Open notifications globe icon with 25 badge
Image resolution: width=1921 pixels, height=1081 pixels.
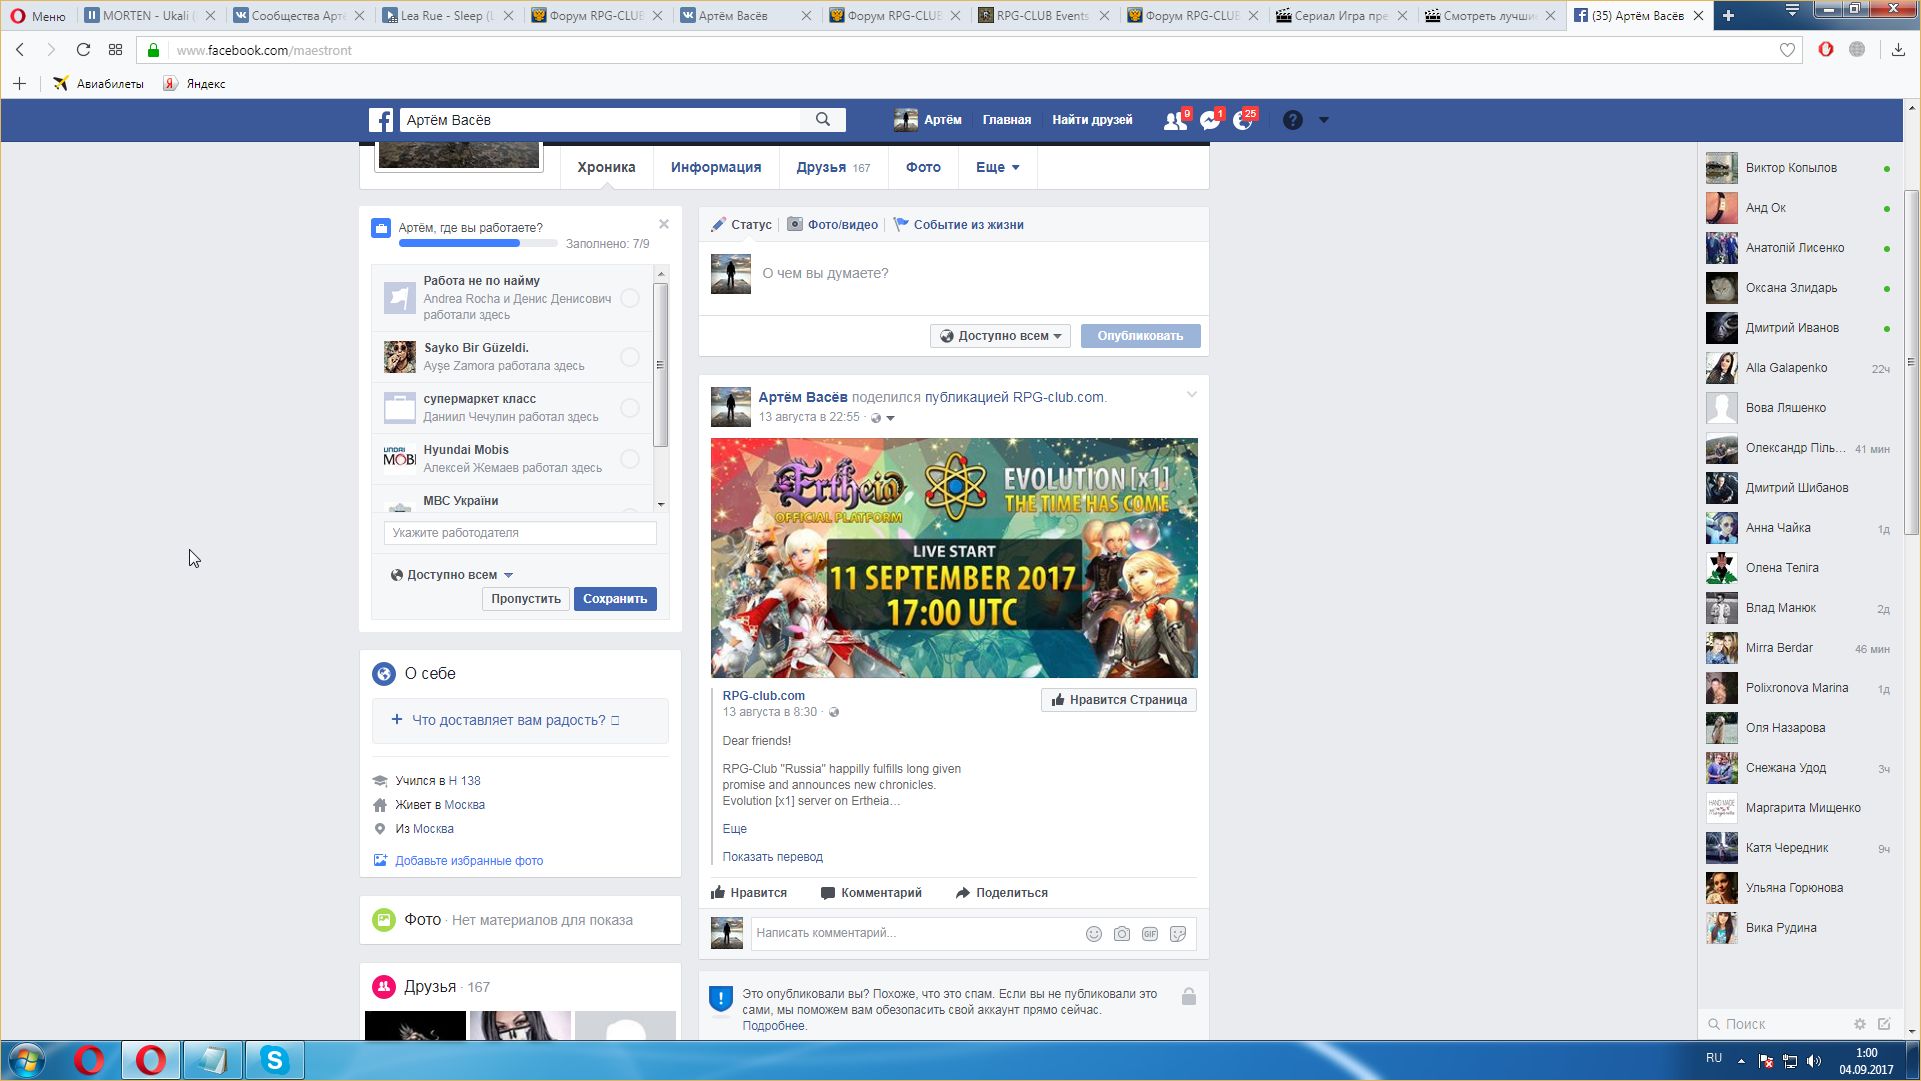point(1244,120)
